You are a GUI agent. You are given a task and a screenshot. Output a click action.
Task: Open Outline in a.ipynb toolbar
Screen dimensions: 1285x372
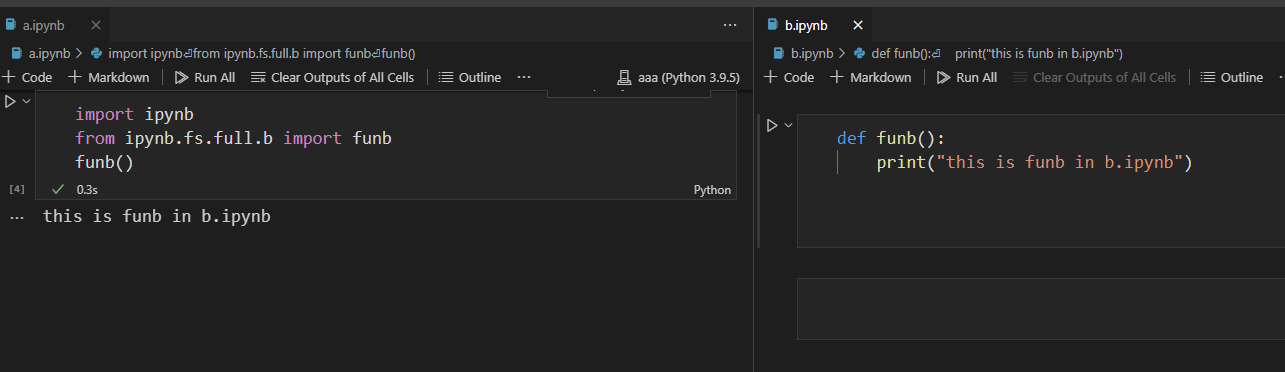pyautogui.click(x=470, y=77)
